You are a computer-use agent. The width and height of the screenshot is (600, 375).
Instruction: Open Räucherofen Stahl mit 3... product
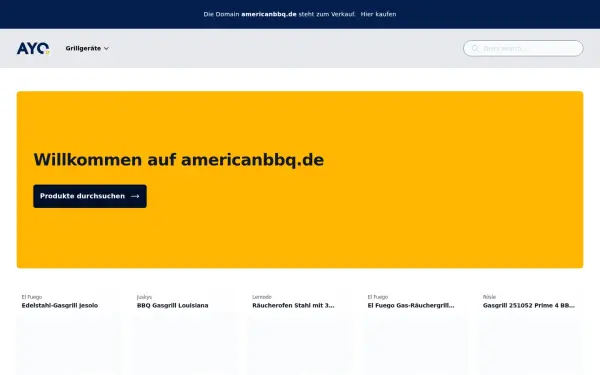(293, 305)
